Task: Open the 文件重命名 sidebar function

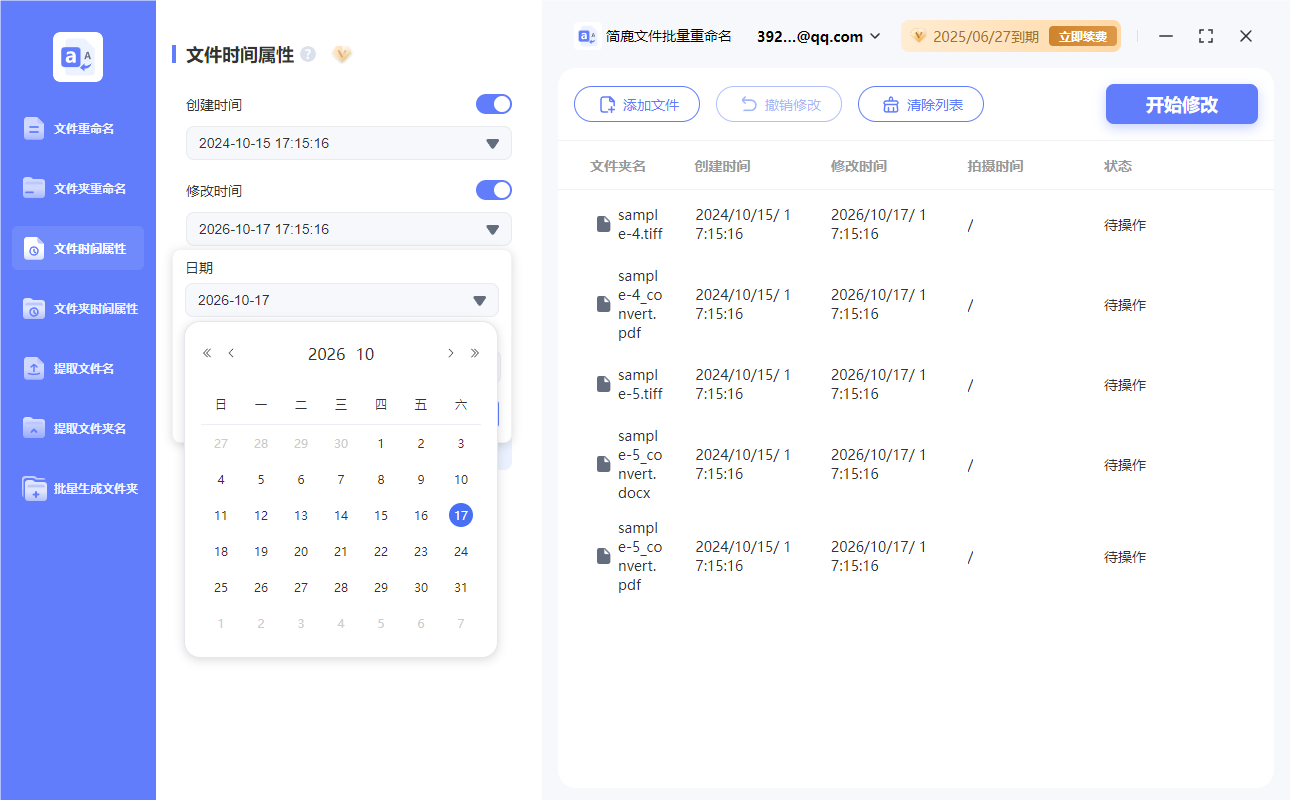Action: tap(77, 127)
